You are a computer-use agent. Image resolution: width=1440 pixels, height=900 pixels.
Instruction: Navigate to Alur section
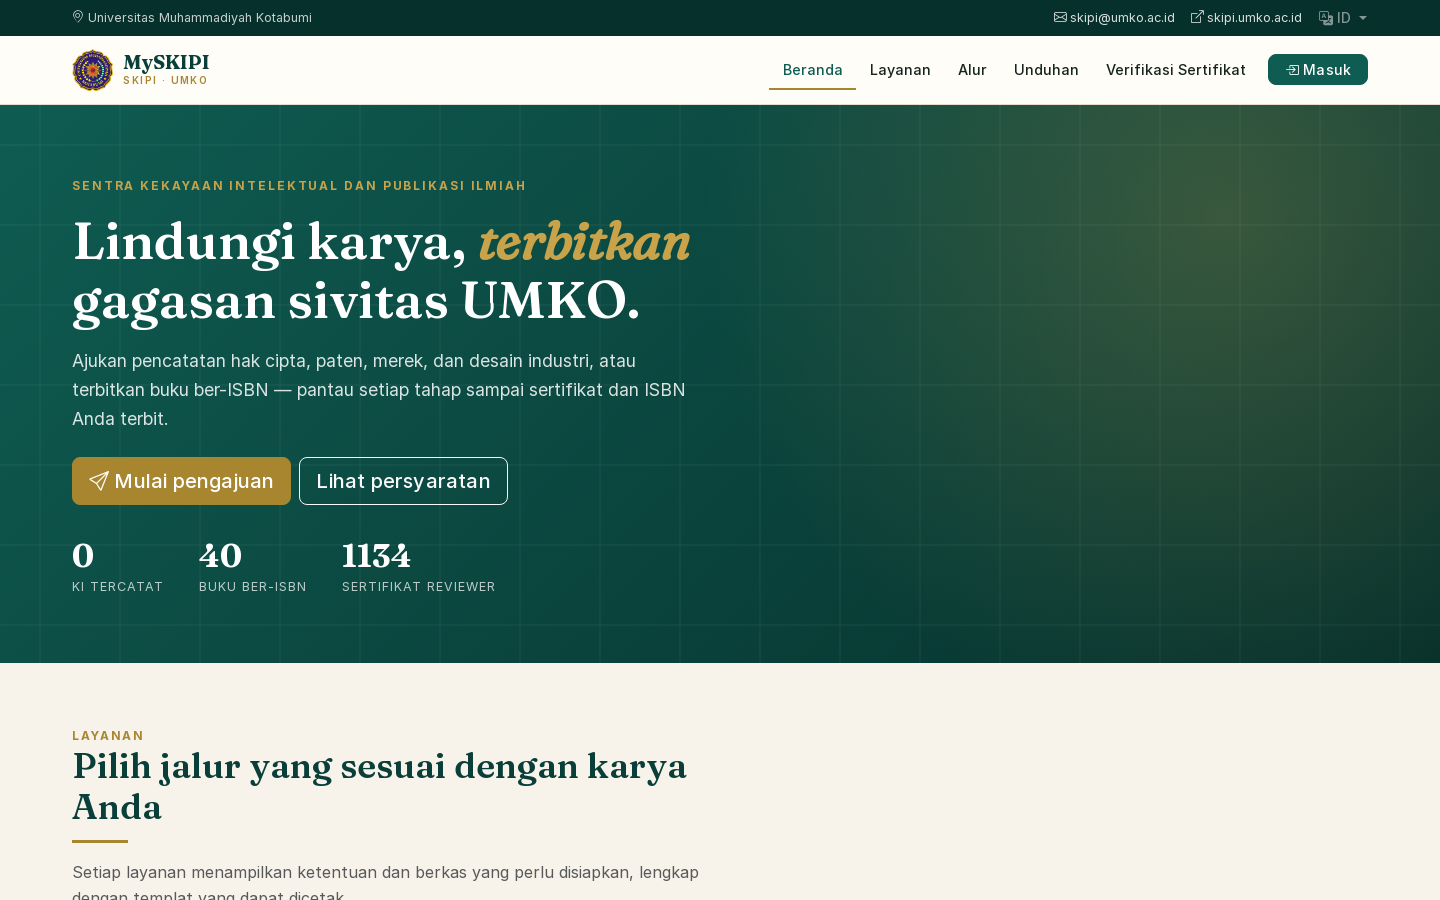972,70
